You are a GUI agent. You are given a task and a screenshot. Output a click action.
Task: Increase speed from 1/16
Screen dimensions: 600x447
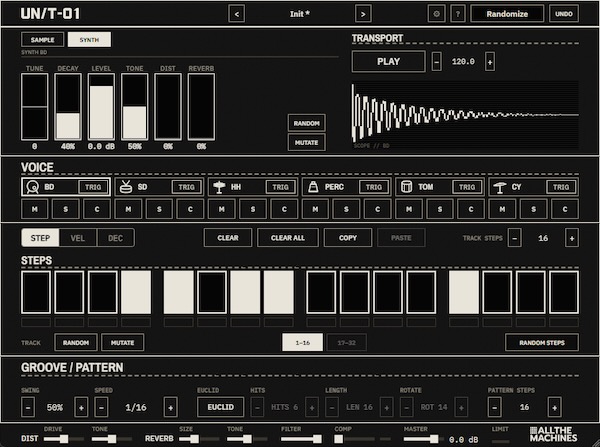point(171,407)
